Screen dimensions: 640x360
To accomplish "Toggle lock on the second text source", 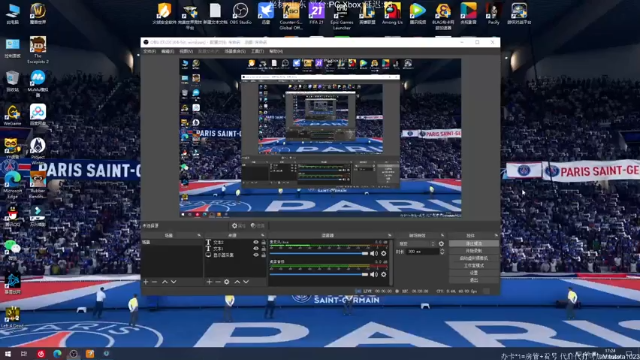I will tap(263, 249).
